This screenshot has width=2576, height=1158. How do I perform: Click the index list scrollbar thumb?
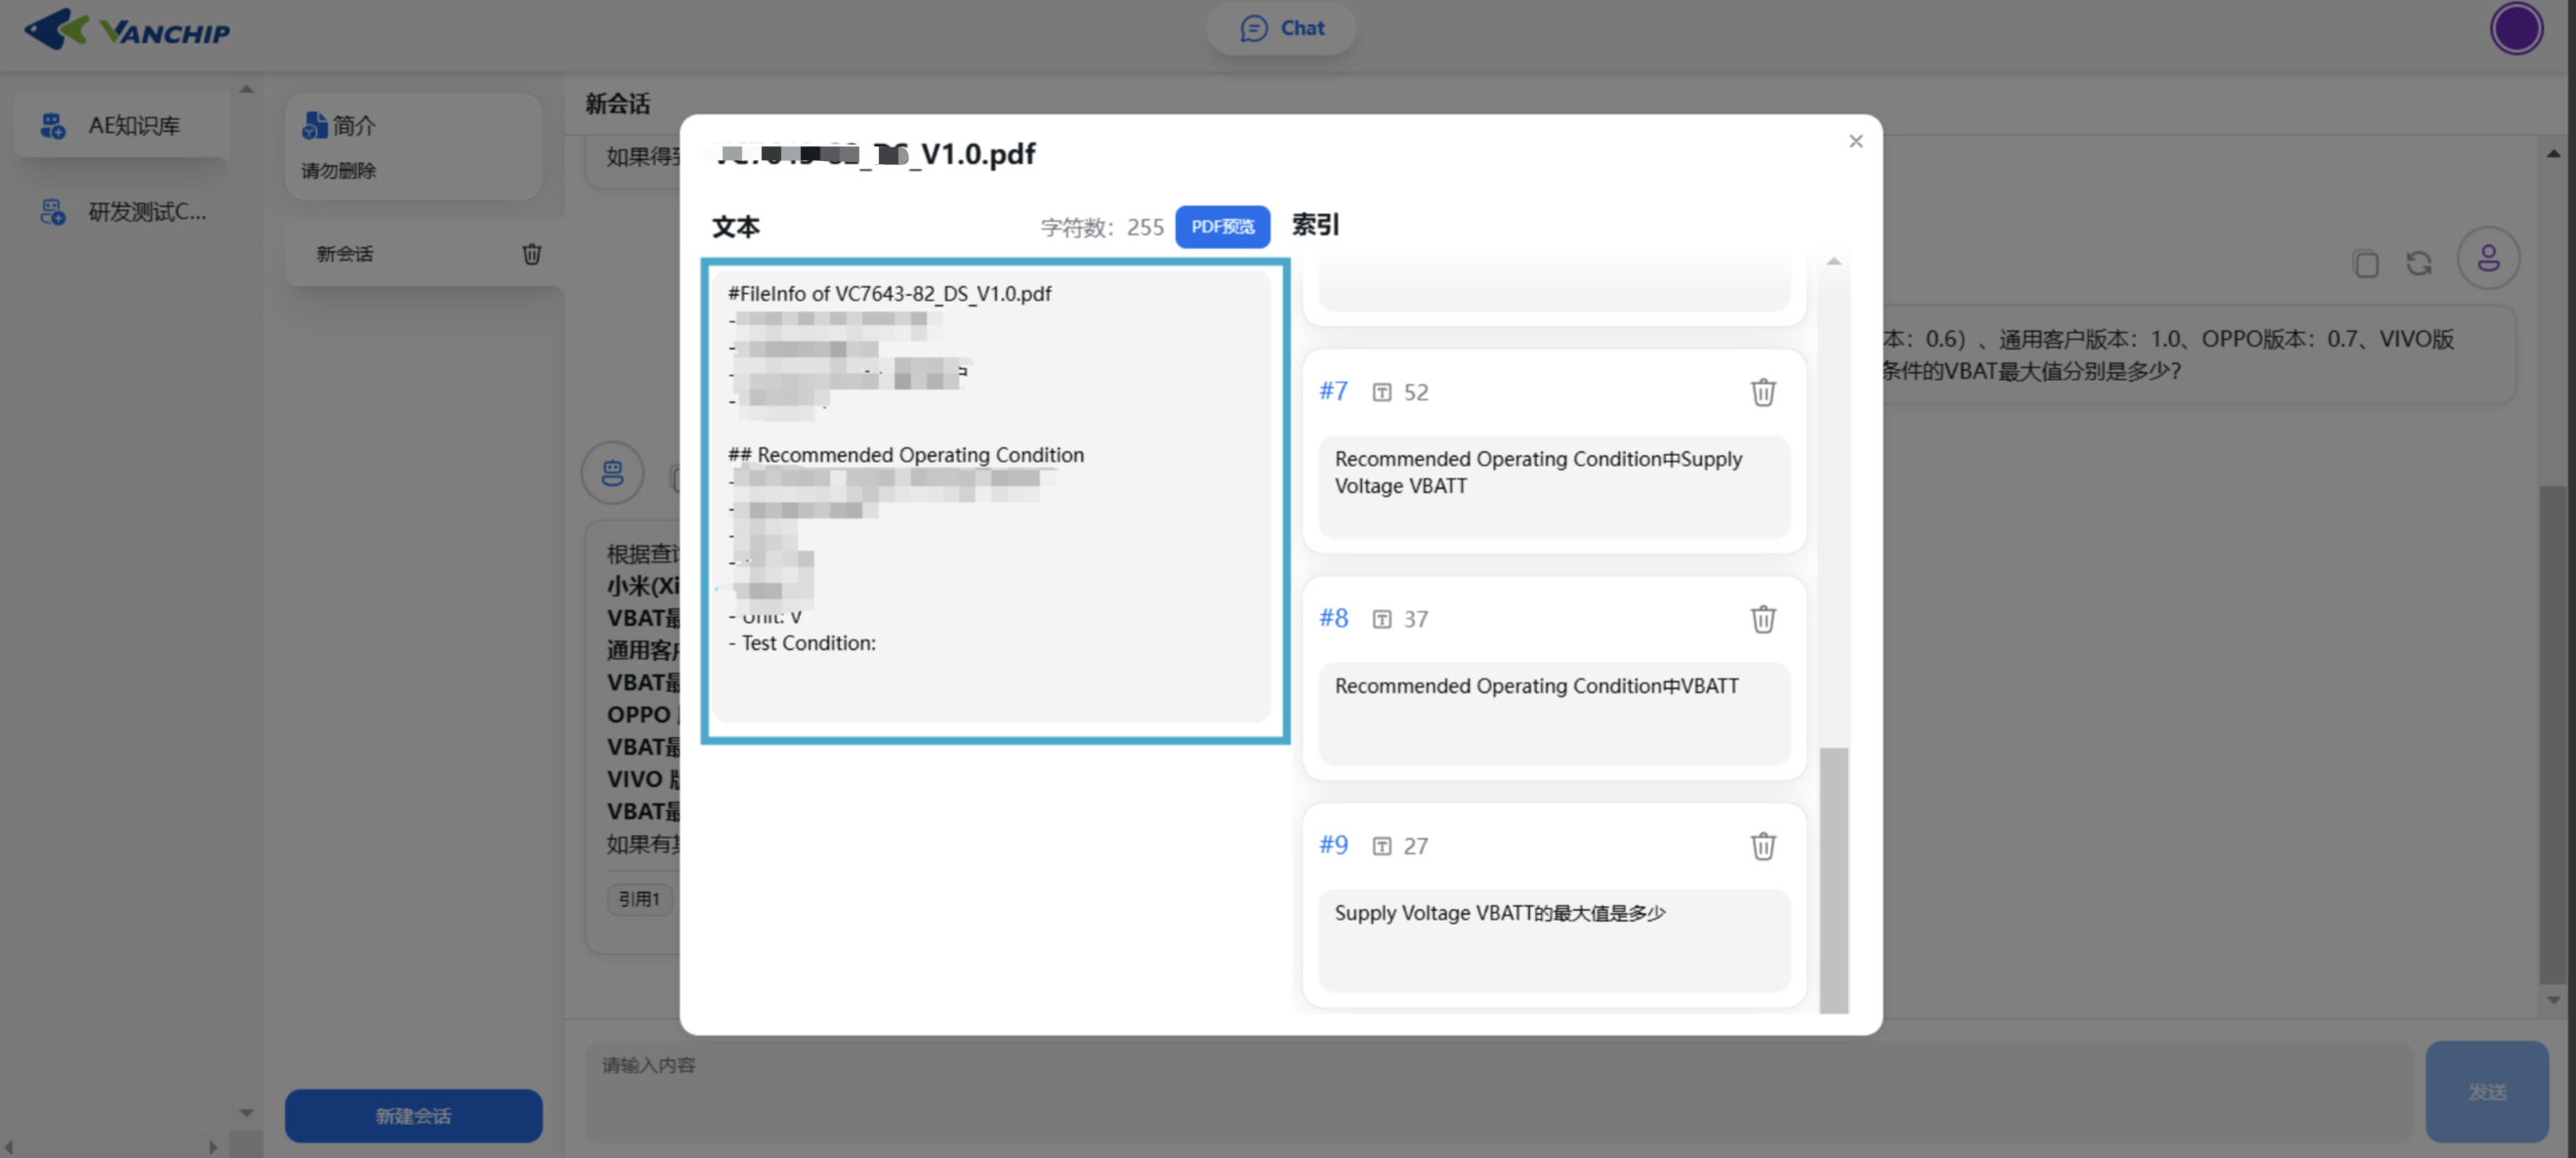click(x=1833, y=880)
